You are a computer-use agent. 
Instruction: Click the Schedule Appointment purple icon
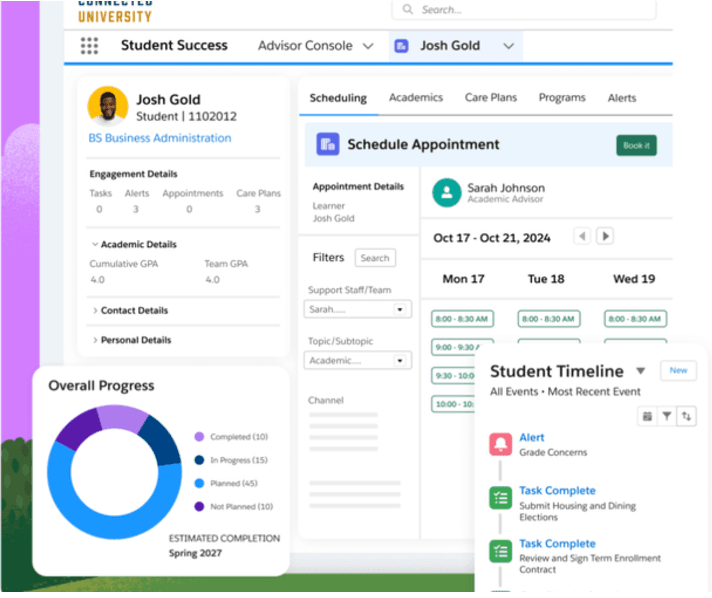pyautogui.click(x=328, y=144)
